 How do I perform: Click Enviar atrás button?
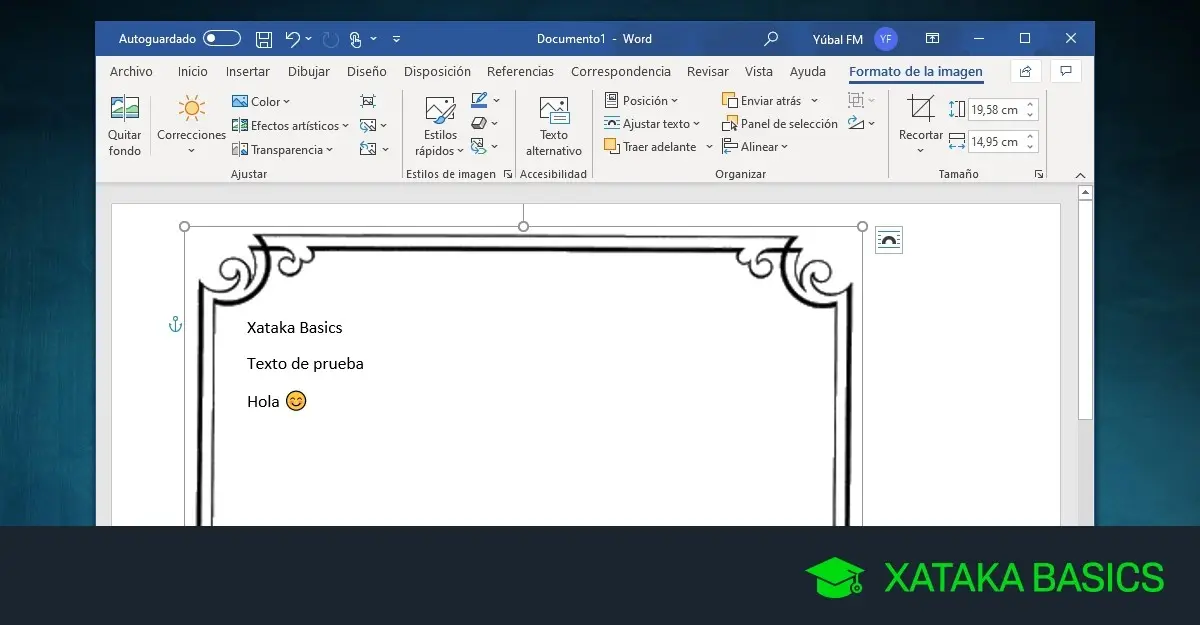coord(762,101)
